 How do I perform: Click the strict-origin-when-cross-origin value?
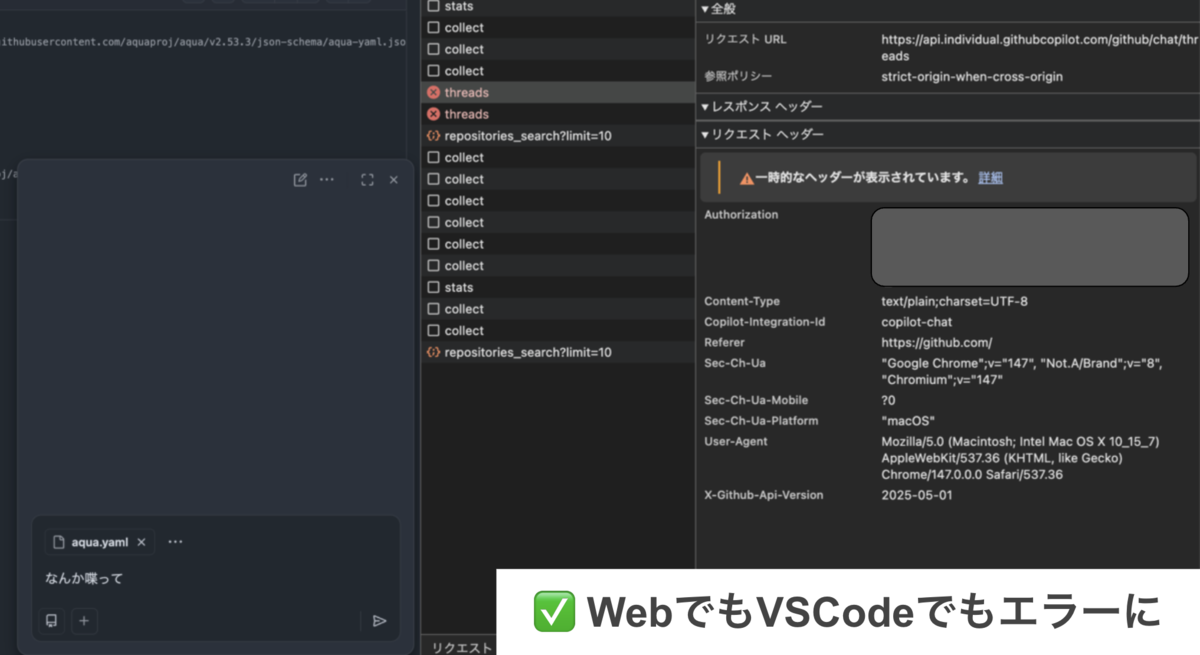coord(971,76)
